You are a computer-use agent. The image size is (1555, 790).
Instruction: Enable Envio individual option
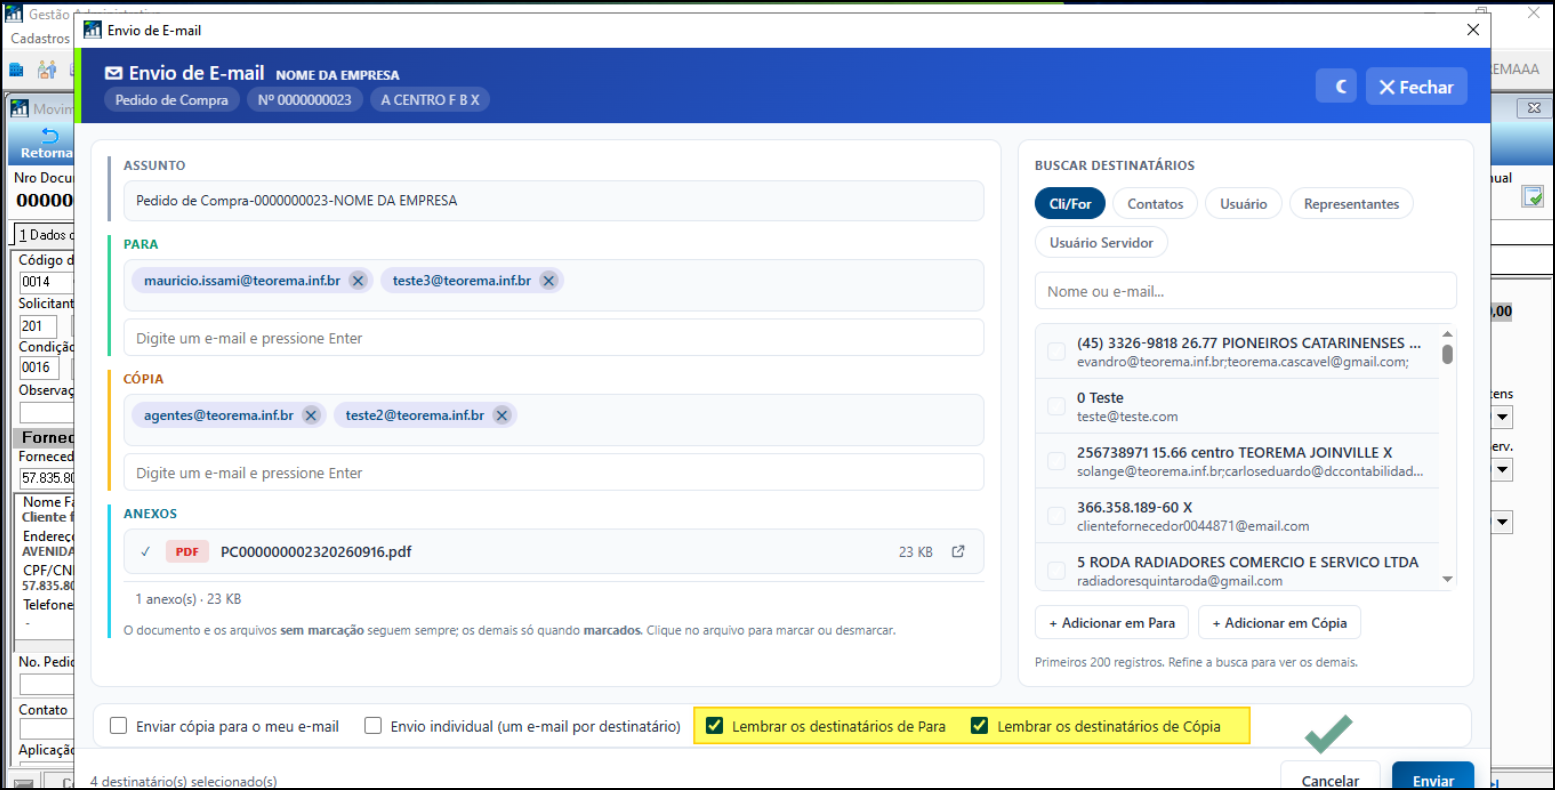[373, 726]
